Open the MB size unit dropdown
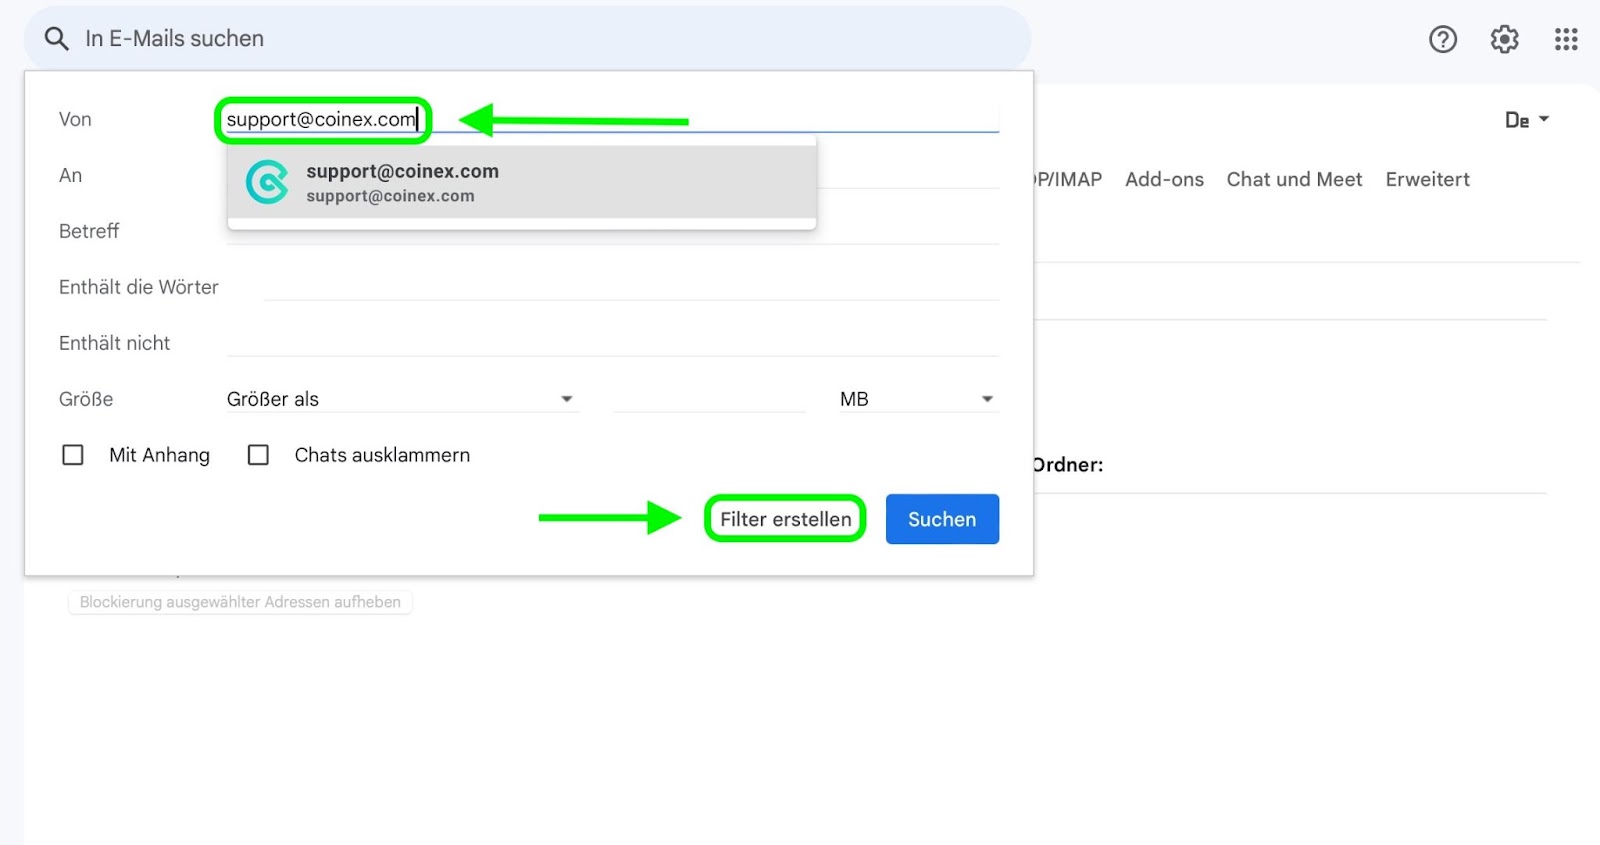The height and width of the screenshot is (845, 1600). [x=918, y=399]
